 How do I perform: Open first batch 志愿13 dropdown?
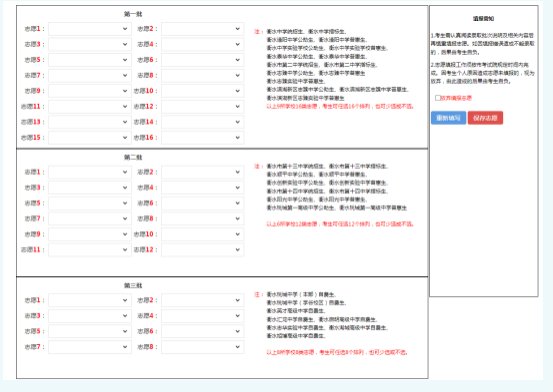pyautogui.click(x=90, y=122)
